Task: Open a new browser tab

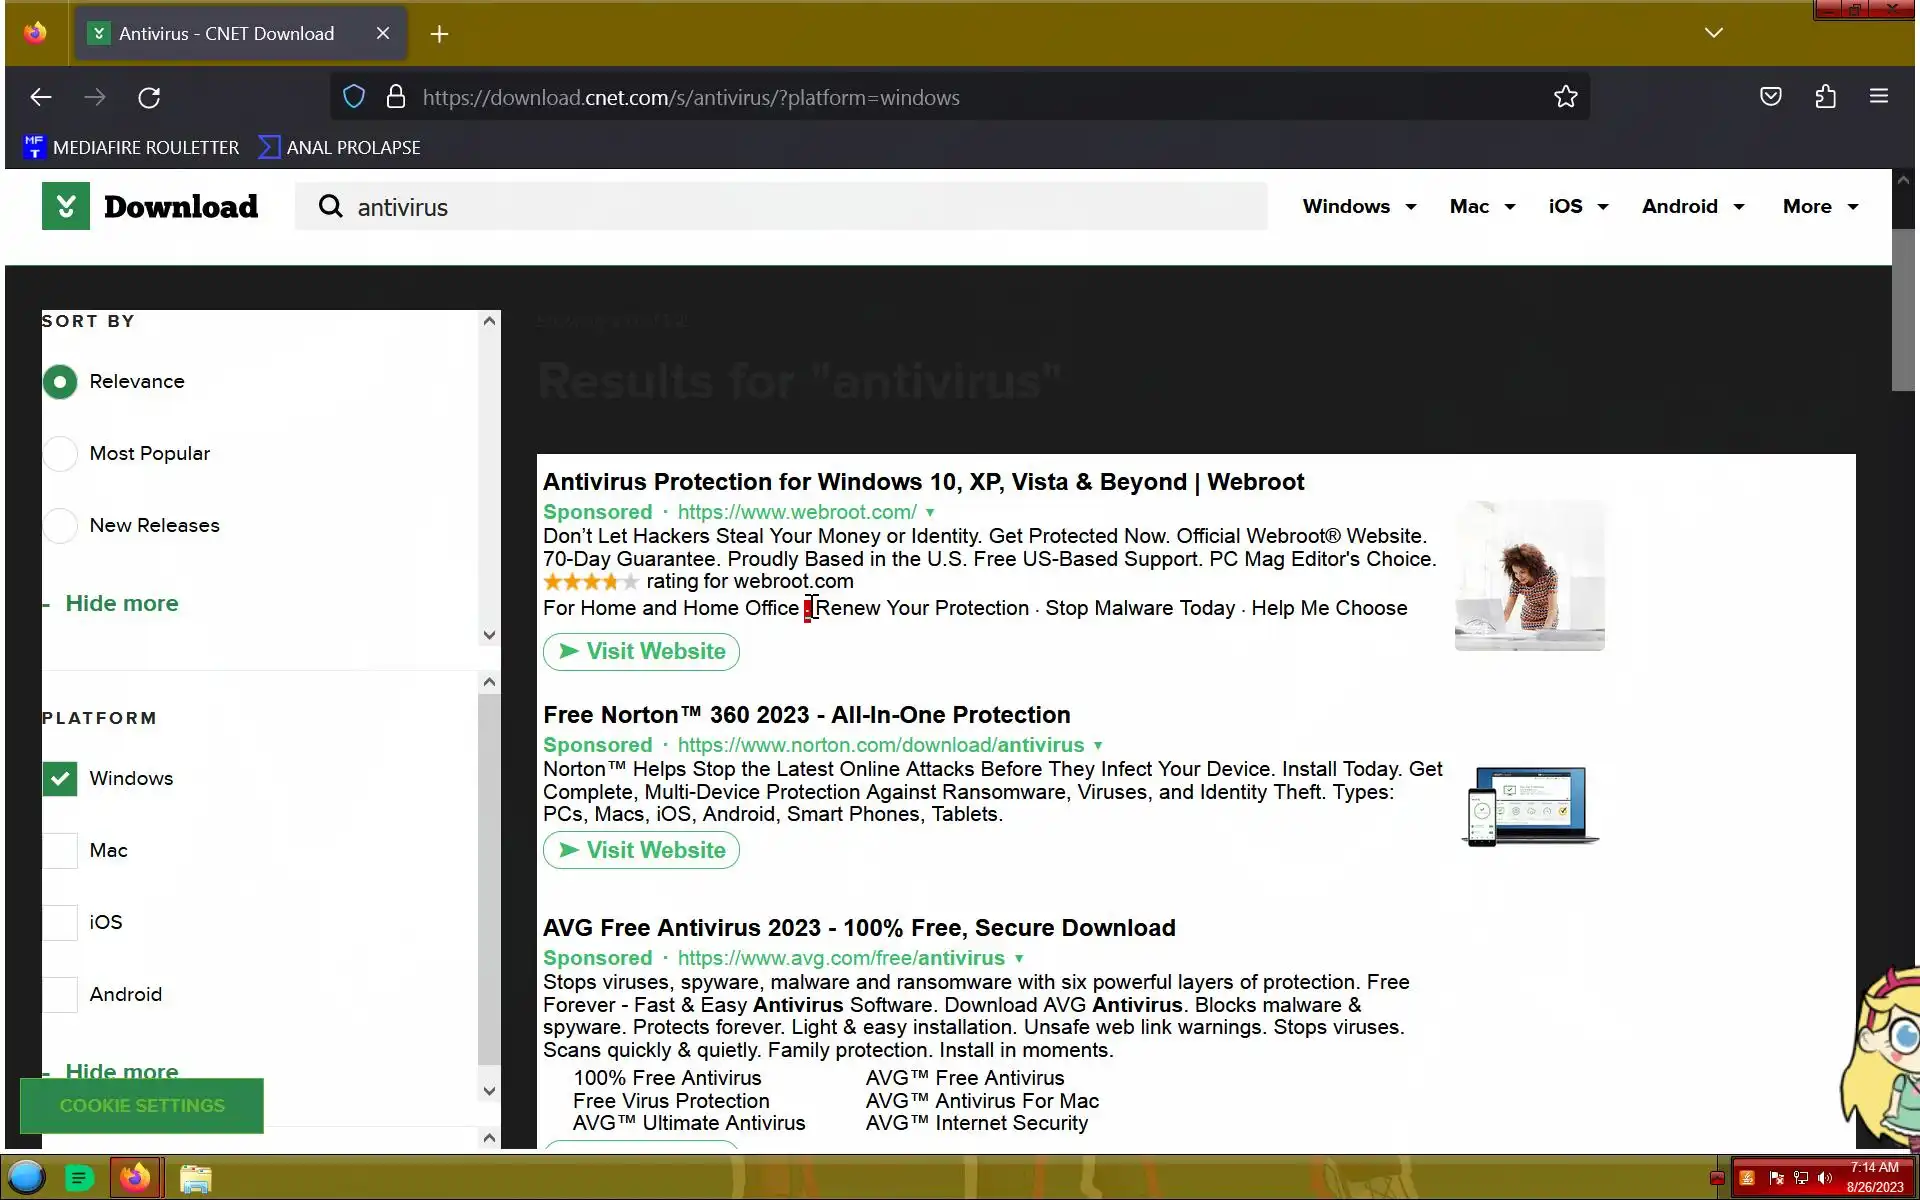Action: point(439,34)
